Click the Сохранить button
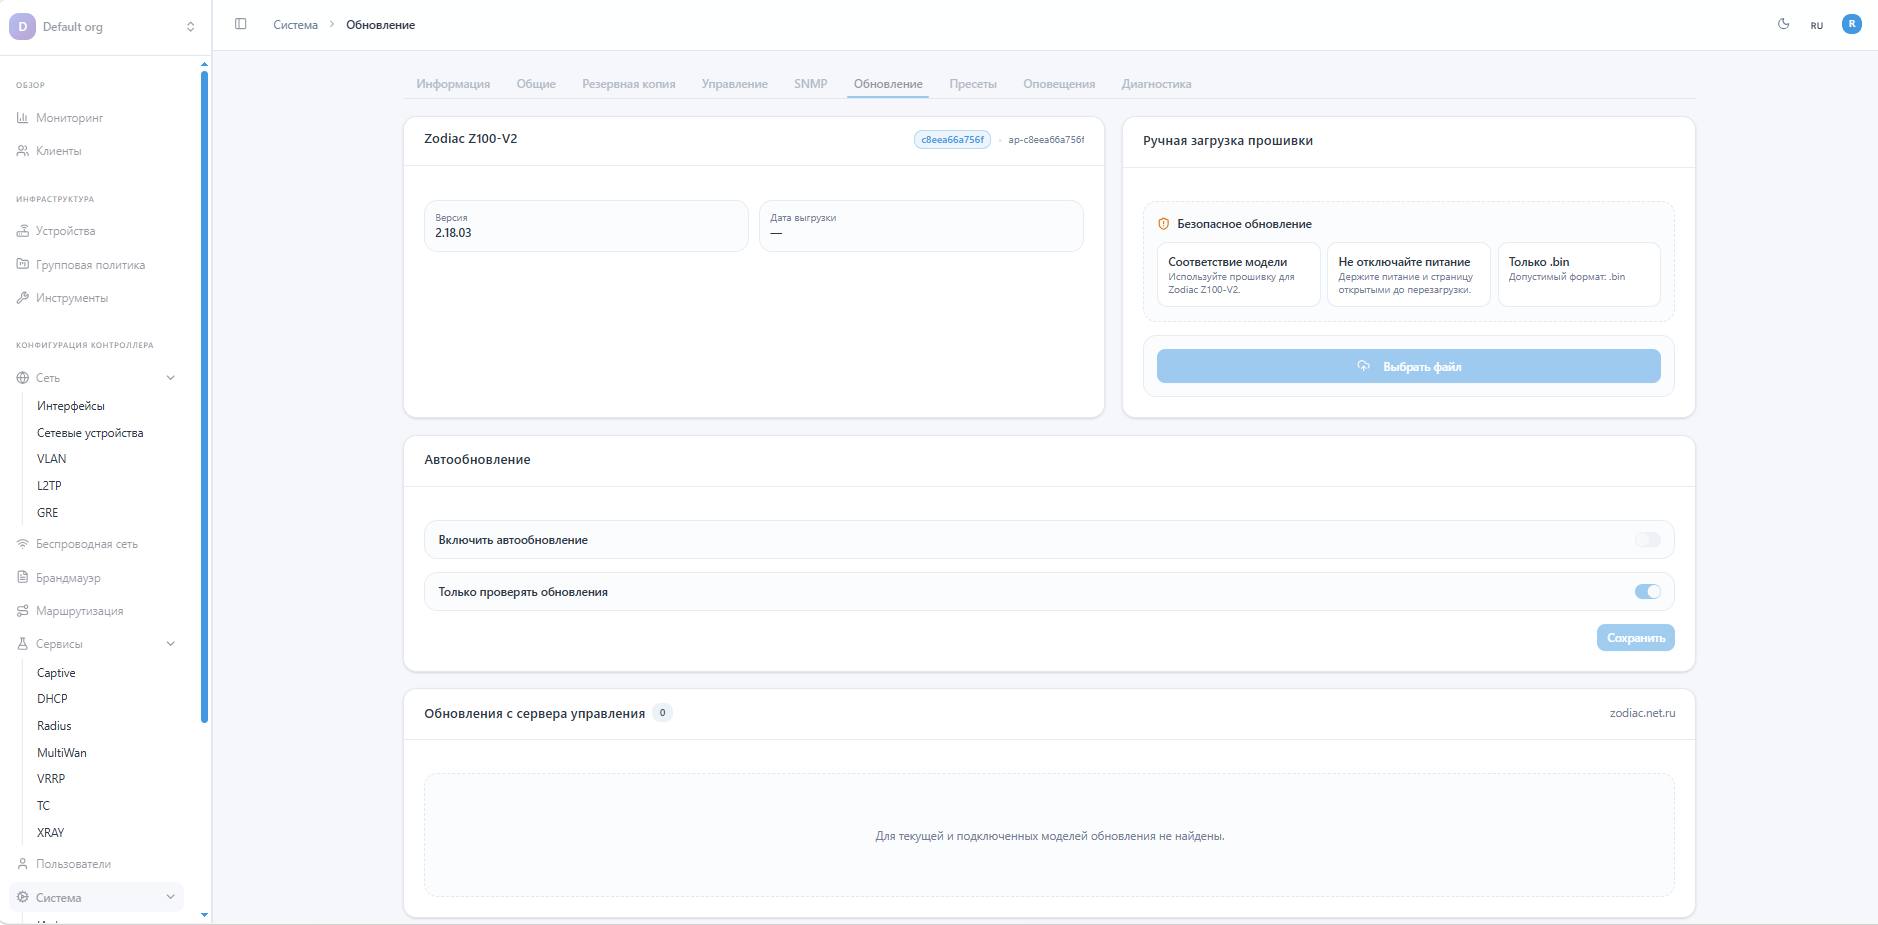The width and height of the screenshot is (1878, 925). tap(1635, 638)
